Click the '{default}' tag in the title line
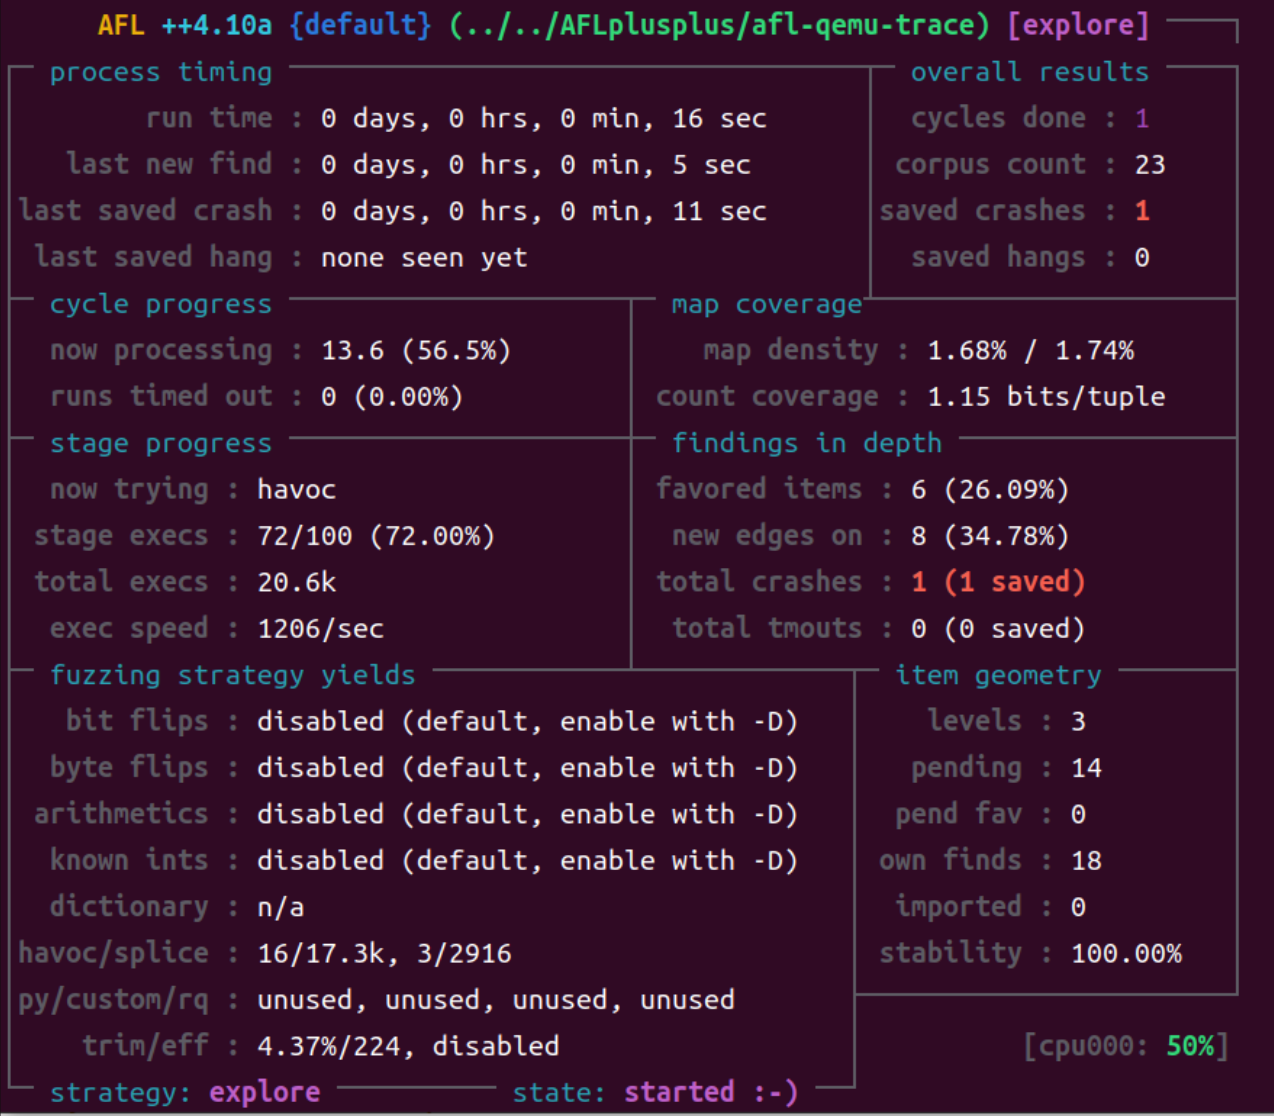The width and height of the screenshot is (1274, 1116). pos(360,24)
